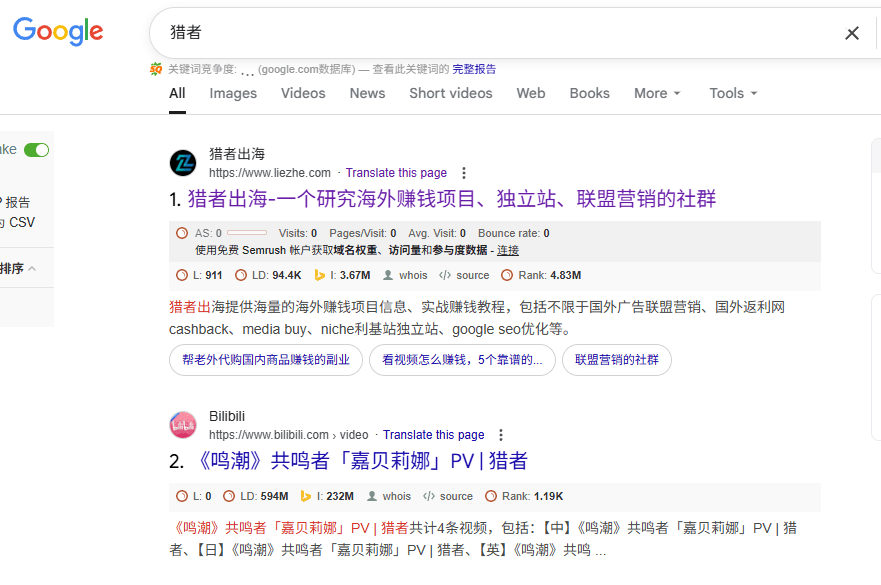Open the three-dot menu for the Bilibili result
Viewport: 881px width, 585px height.
click(501, 435)
